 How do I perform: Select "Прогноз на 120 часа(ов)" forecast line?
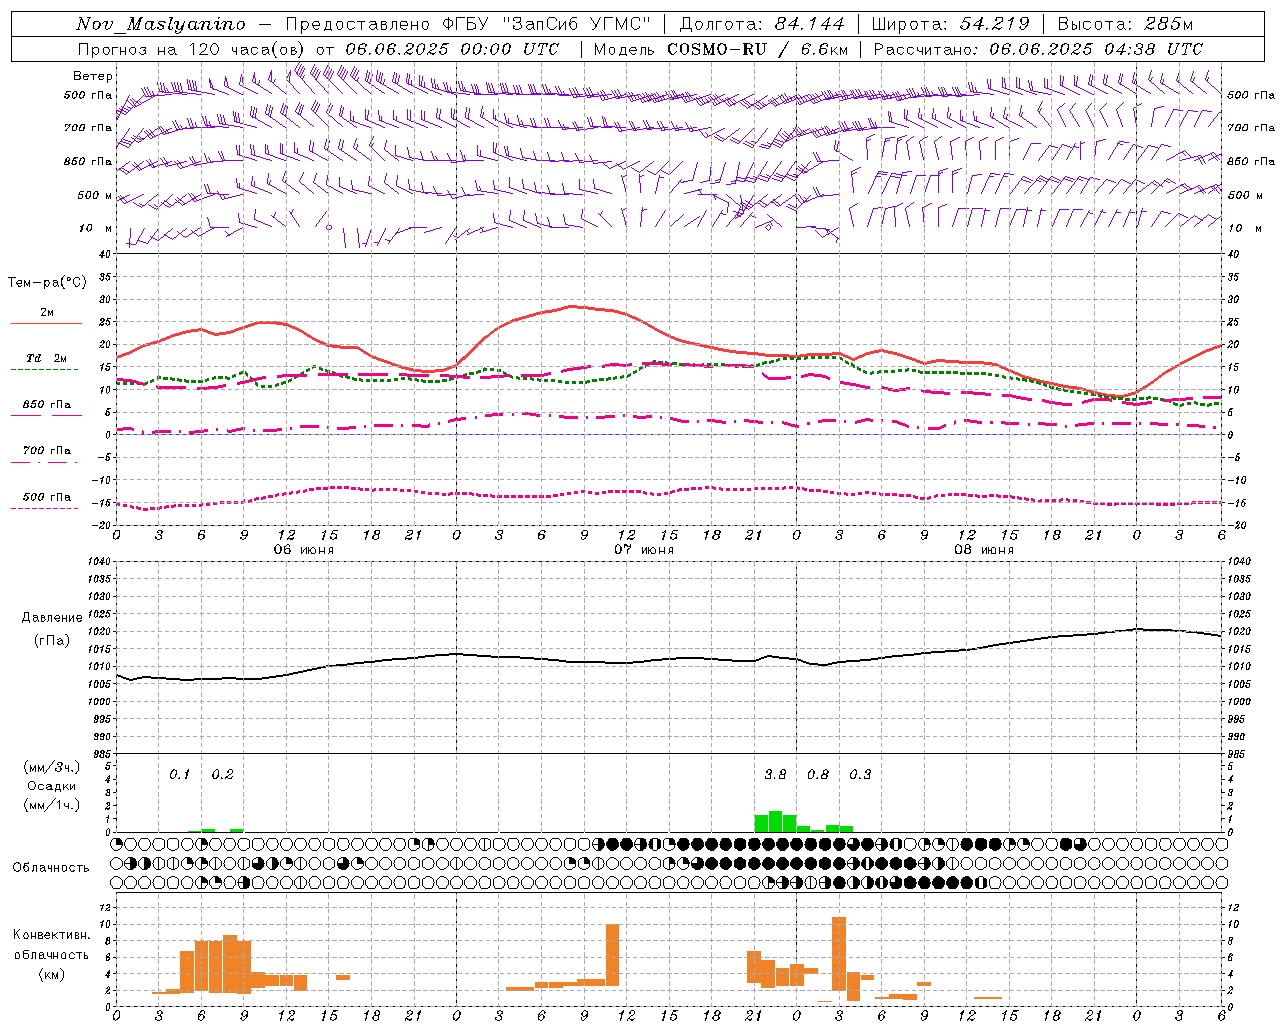(191, 49)
